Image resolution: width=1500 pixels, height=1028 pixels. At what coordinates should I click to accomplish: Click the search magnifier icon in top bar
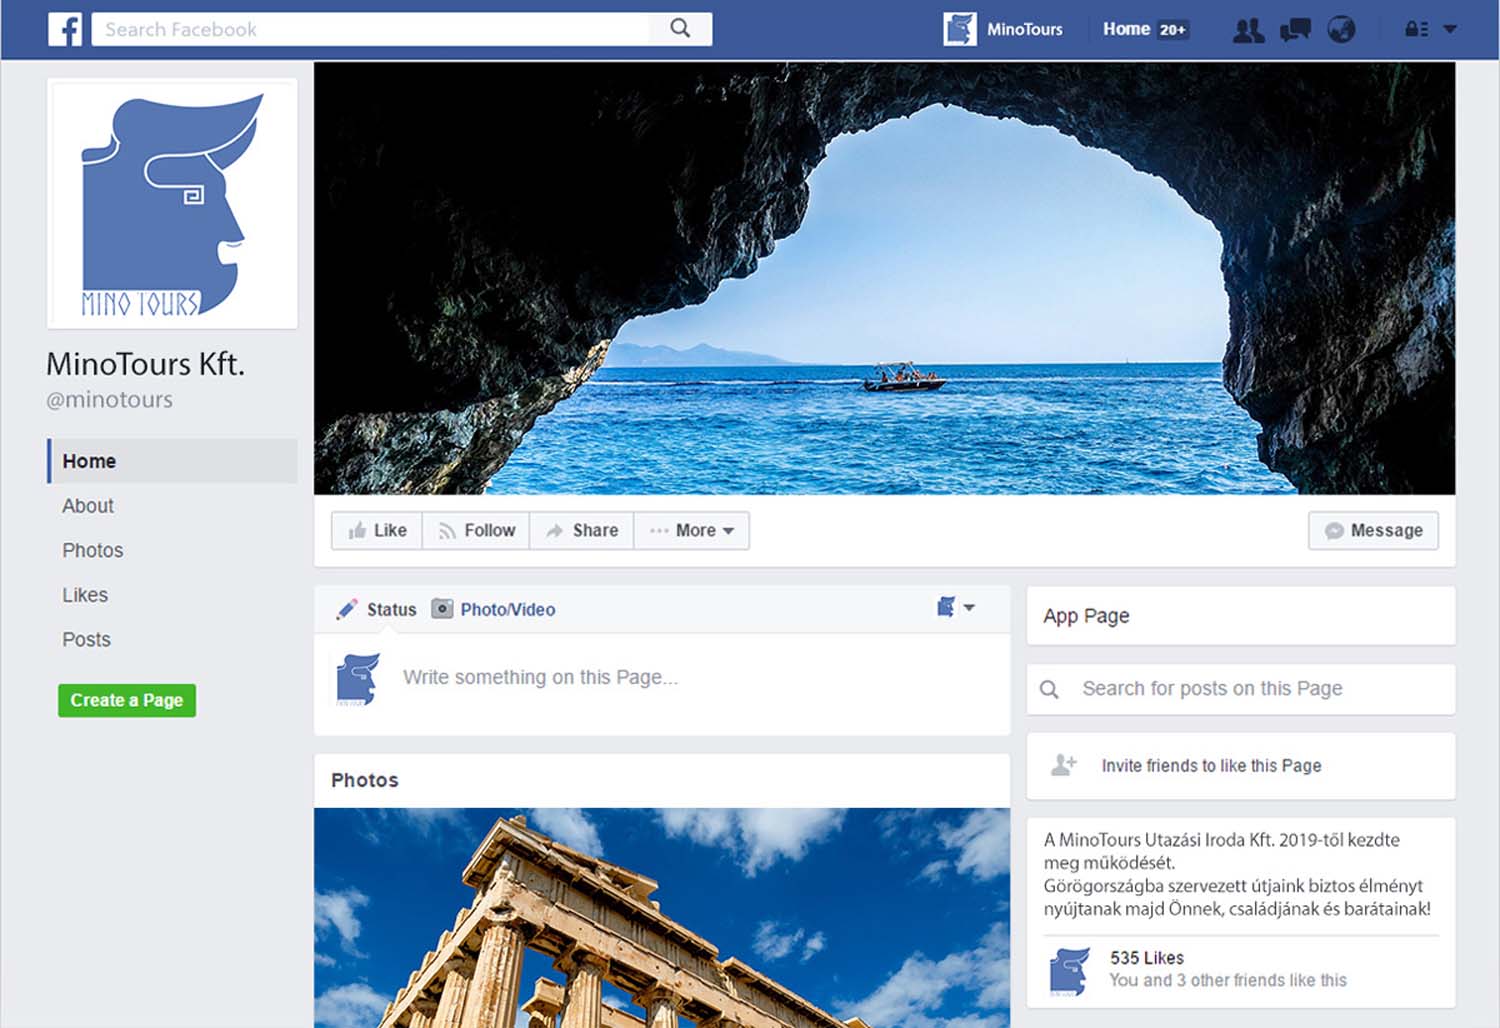(x=680, y=29)
